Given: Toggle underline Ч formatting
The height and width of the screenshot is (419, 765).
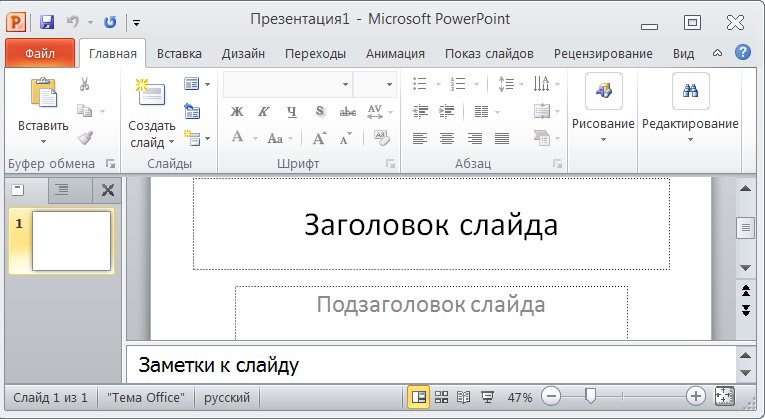Looking at the screenshot, I should (x=292, y=112).
